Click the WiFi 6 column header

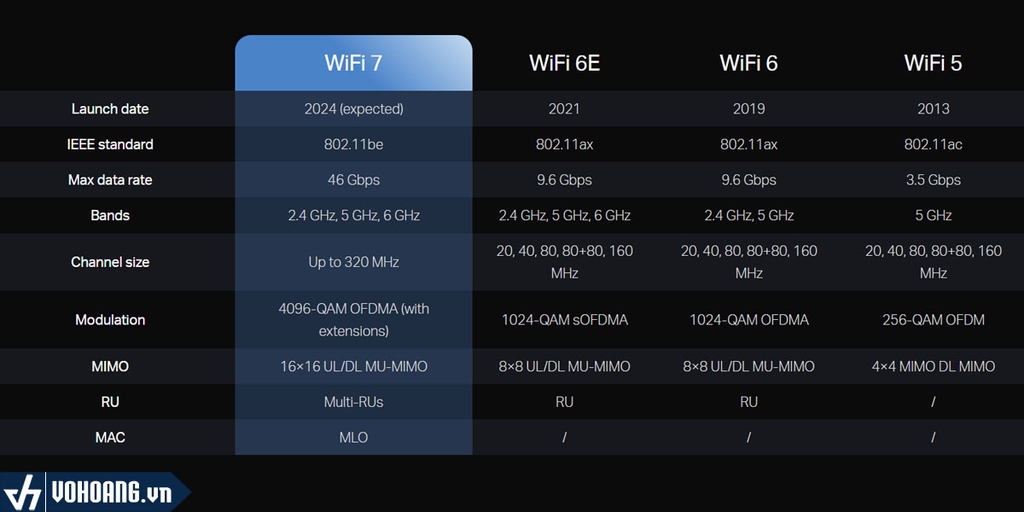(x=748, y=63)
